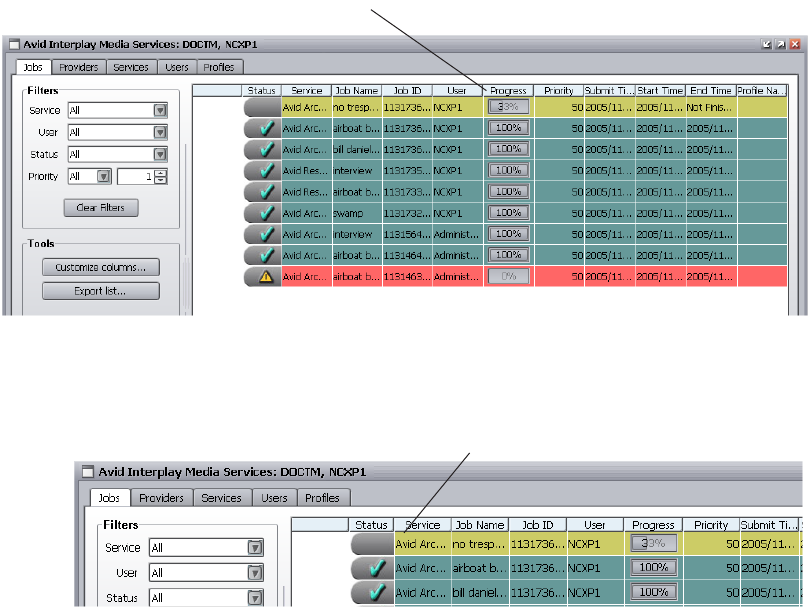Screen dimensions: 810x609
Task: Switch to the Profiles tab in lower window
Action: point(322,498)
